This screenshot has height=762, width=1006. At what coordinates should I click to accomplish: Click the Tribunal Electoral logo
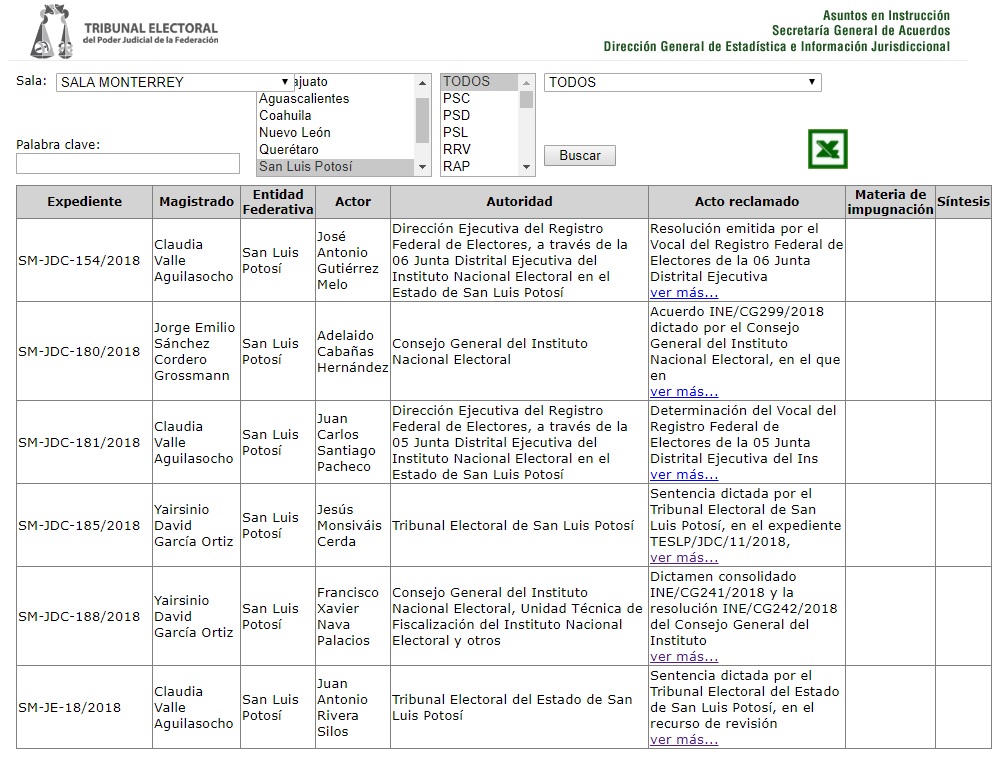tap(124, 32)
